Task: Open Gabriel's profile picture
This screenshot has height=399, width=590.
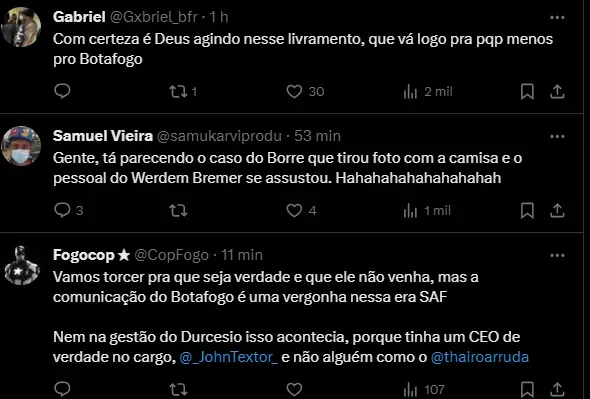Action: coord(21,27)
